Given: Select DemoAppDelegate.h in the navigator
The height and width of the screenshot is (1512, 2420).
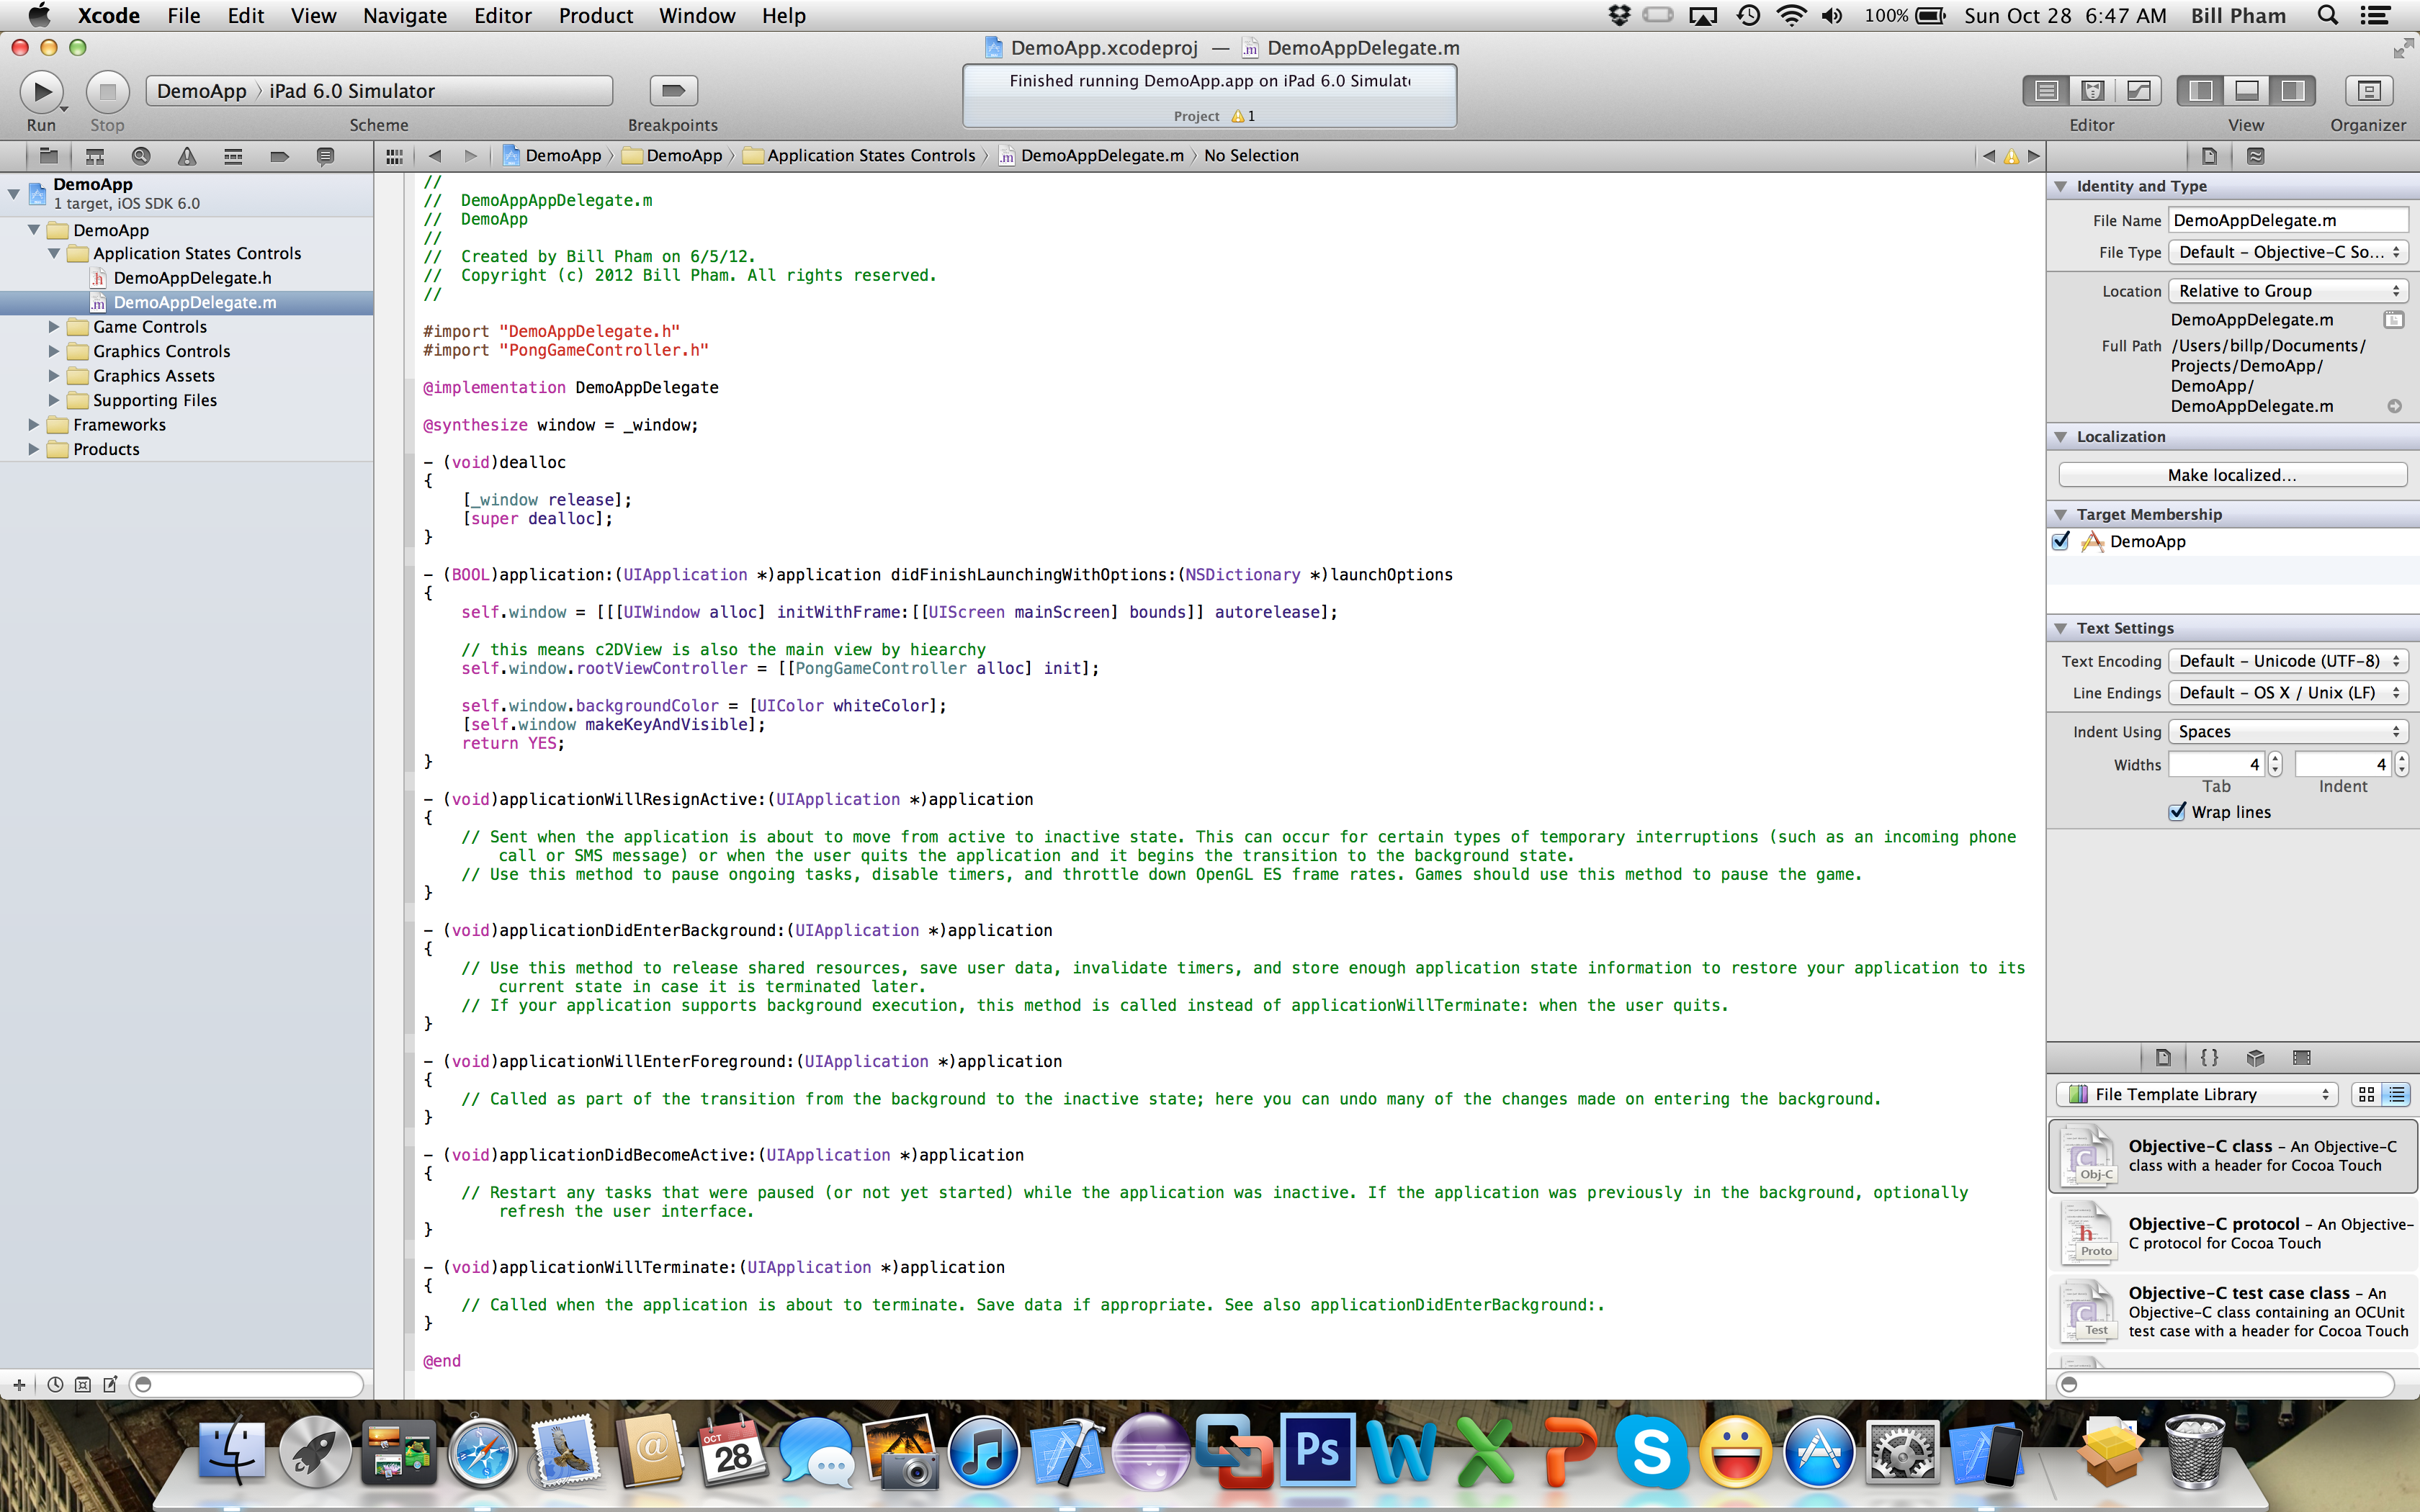Looking at the screenshot, I should point(192,278).
